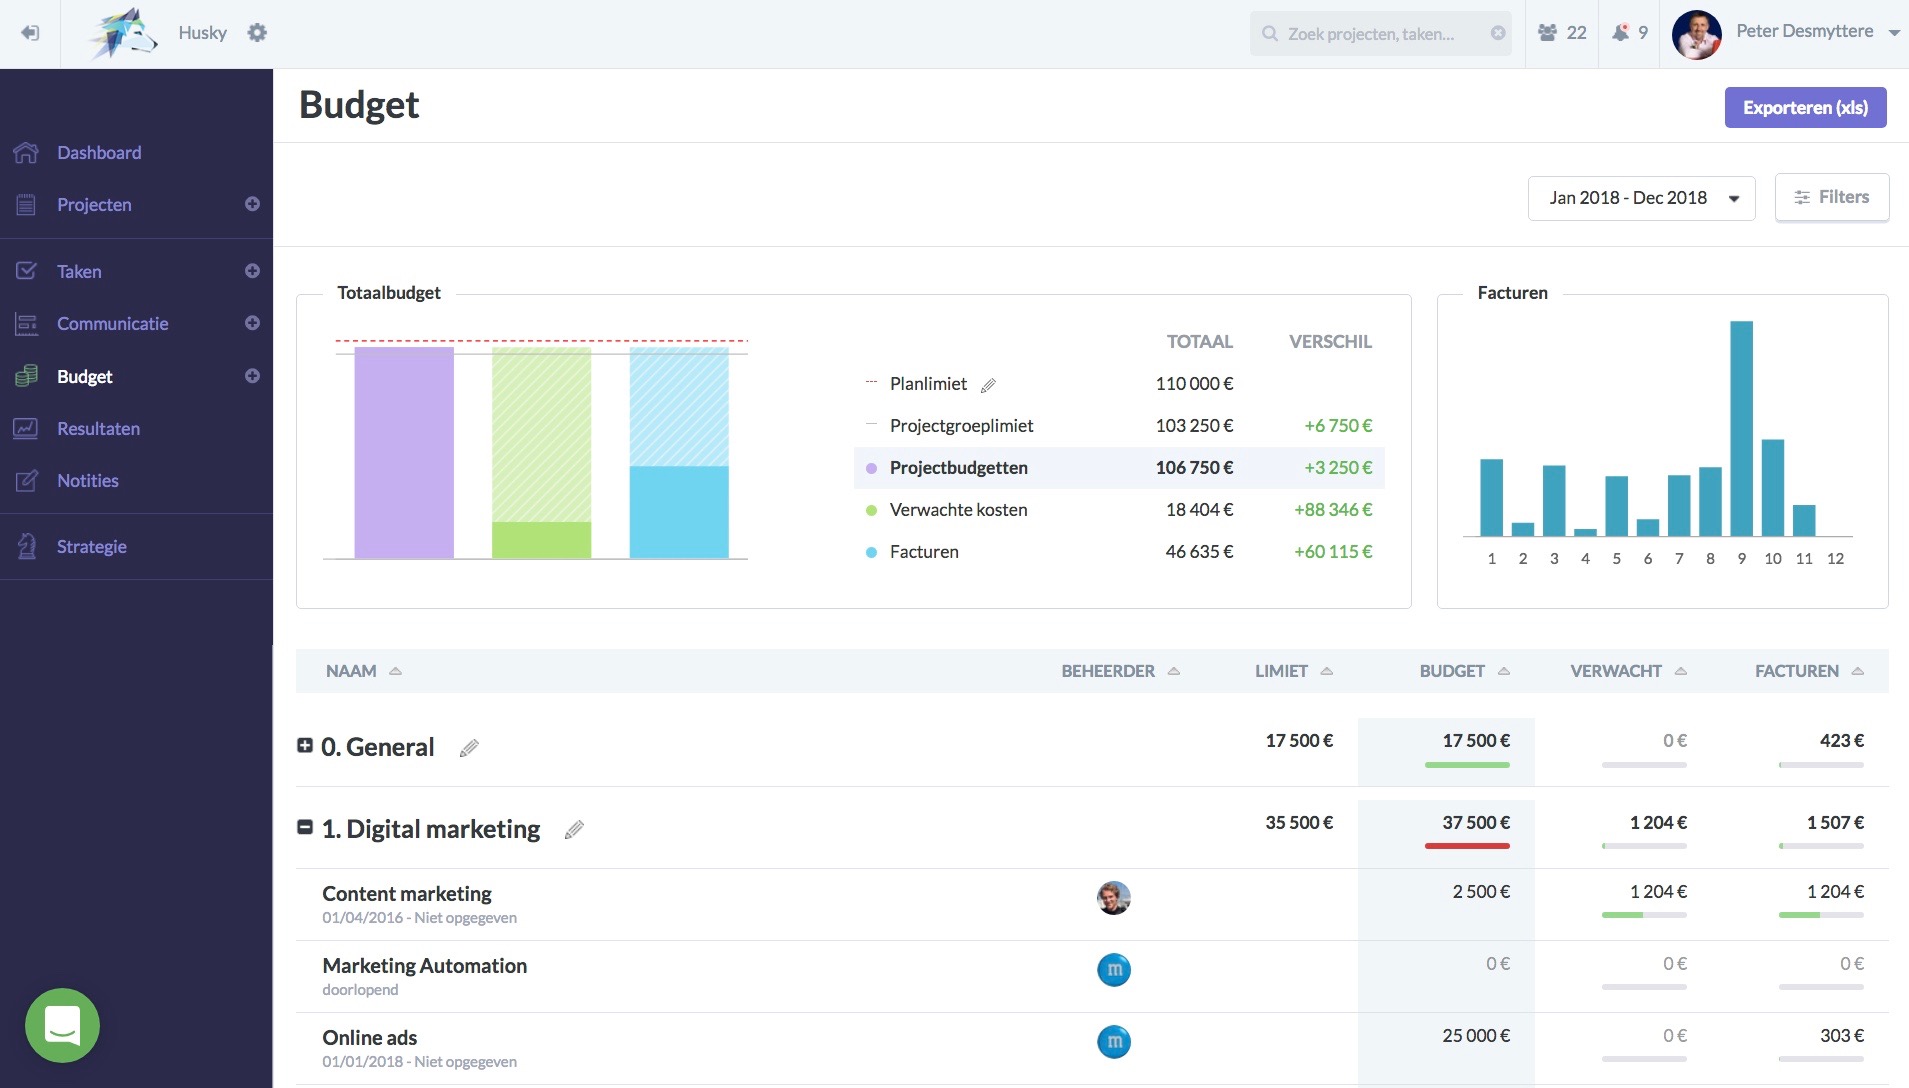Open the Marketing Automation project
The image size is (1909, 1088).
(424, 966)
